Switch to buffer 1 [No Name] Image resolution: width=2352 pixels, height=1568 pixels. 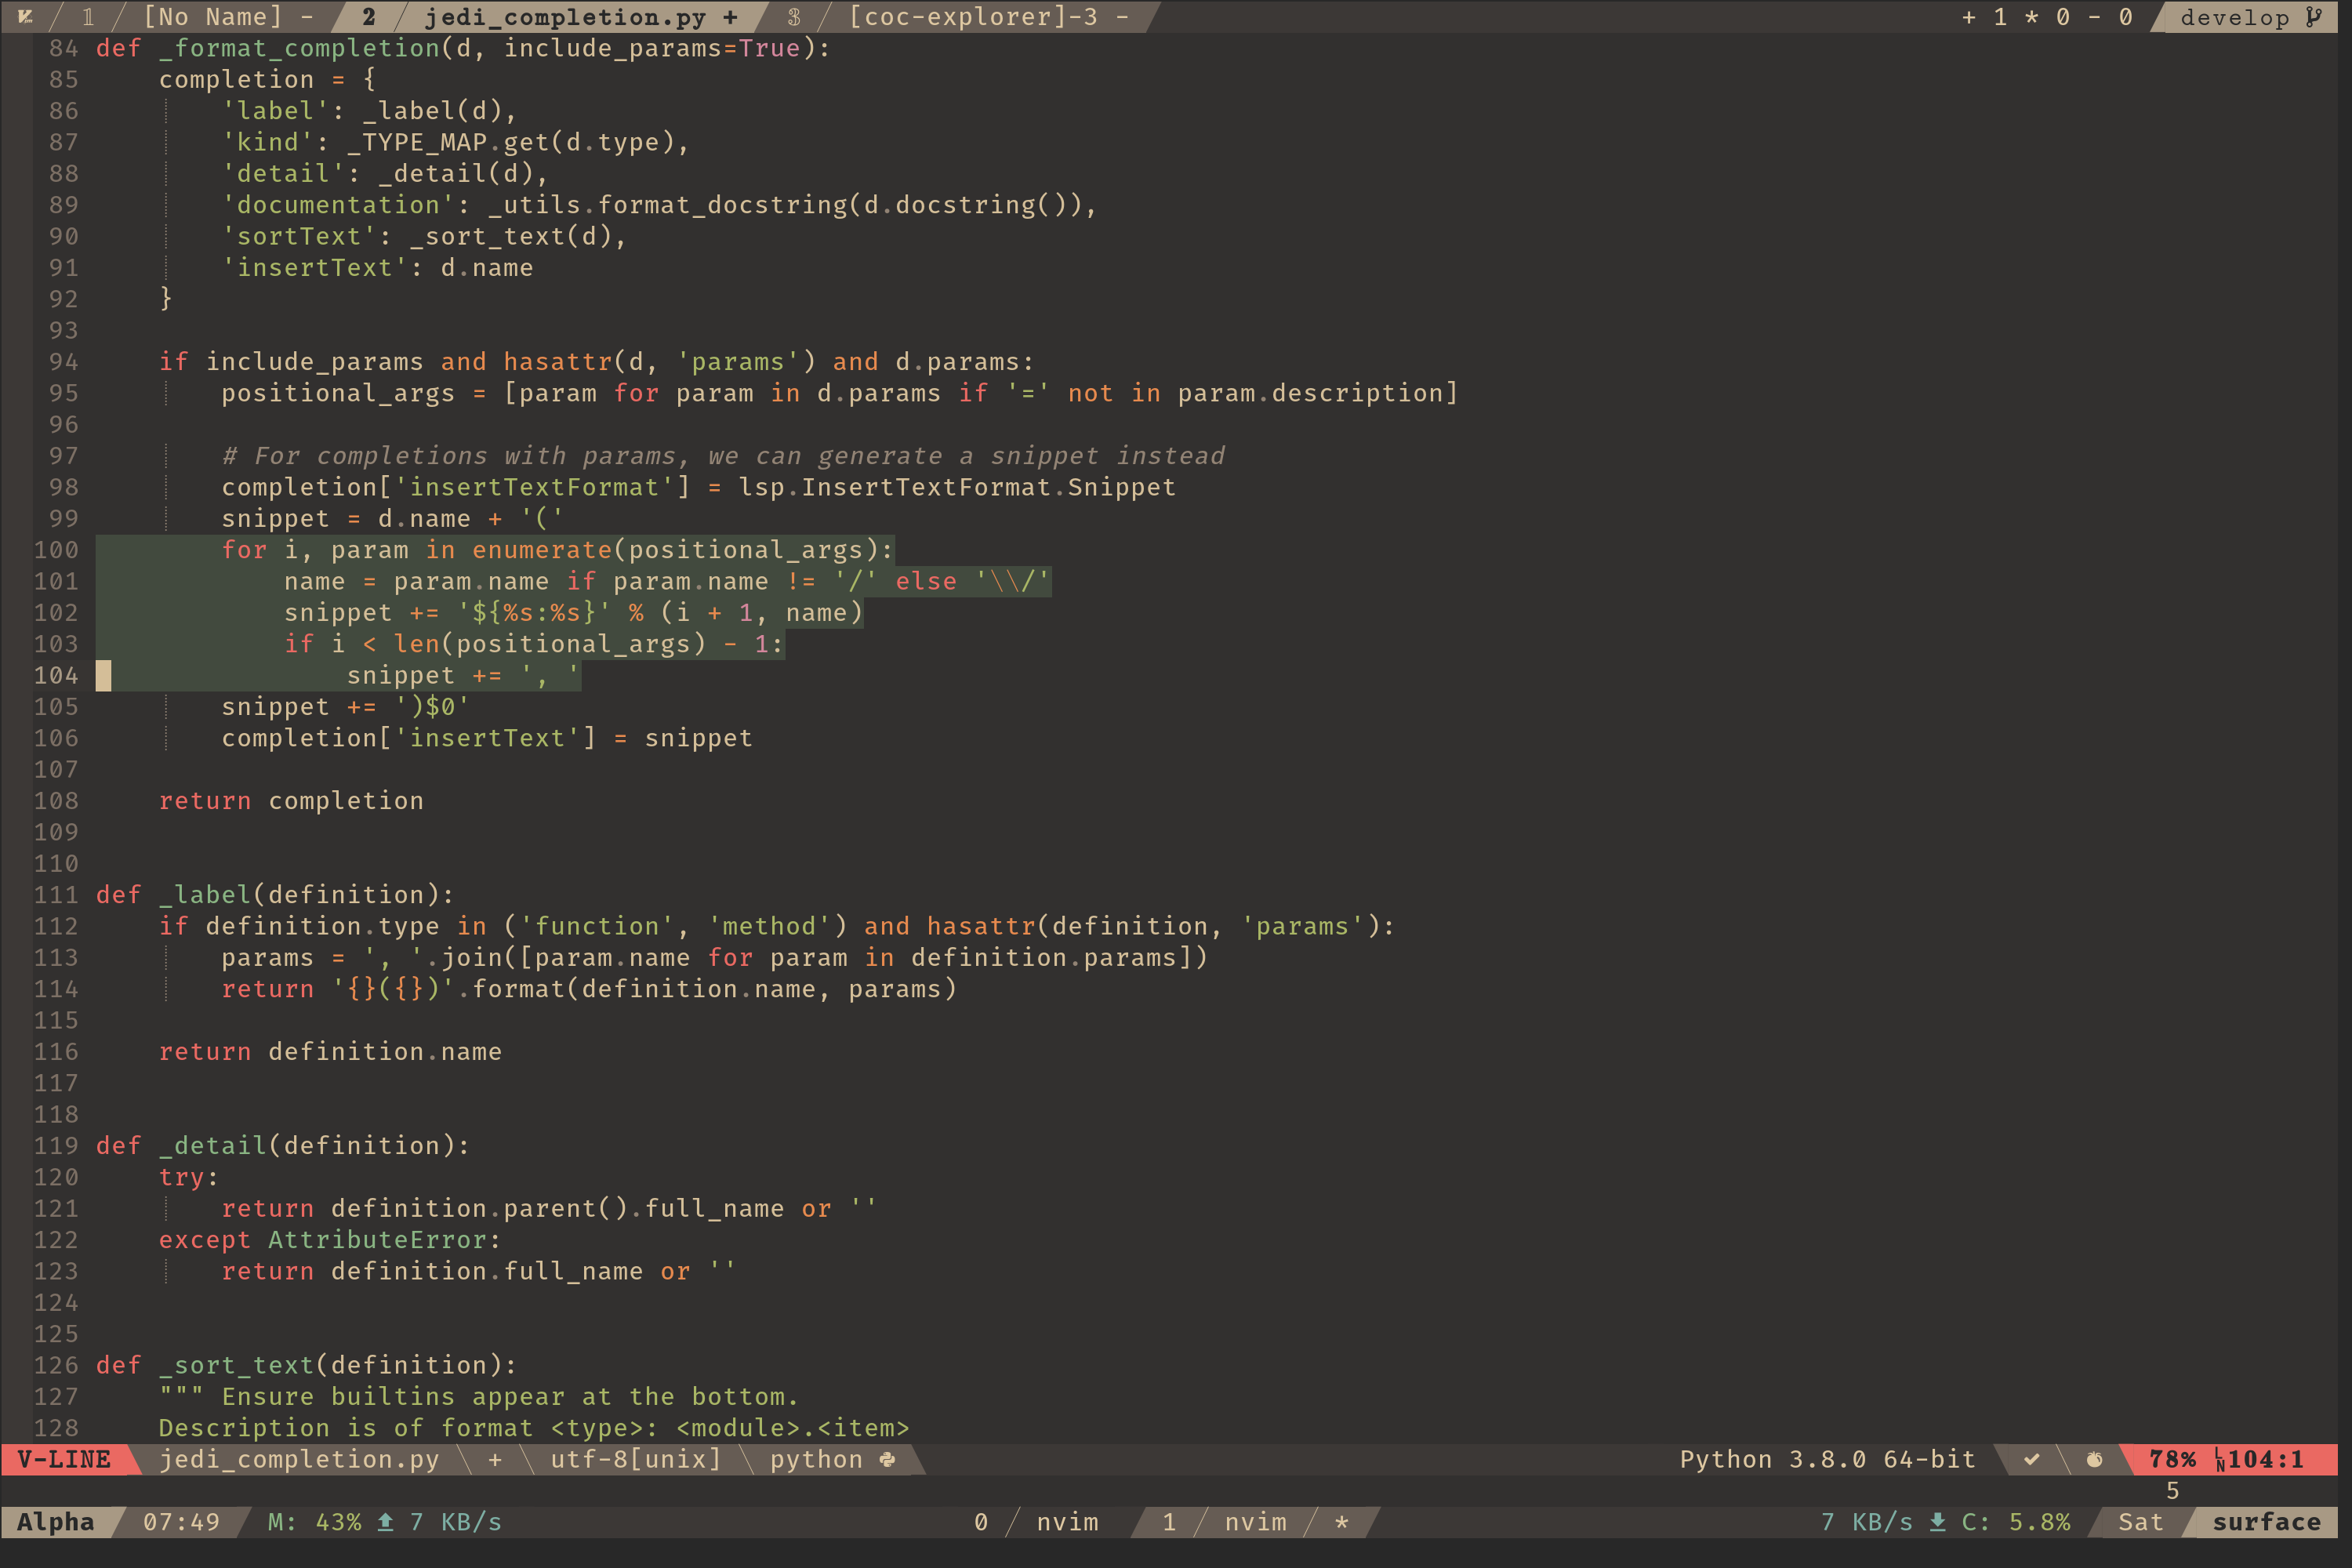click(215, 16)
